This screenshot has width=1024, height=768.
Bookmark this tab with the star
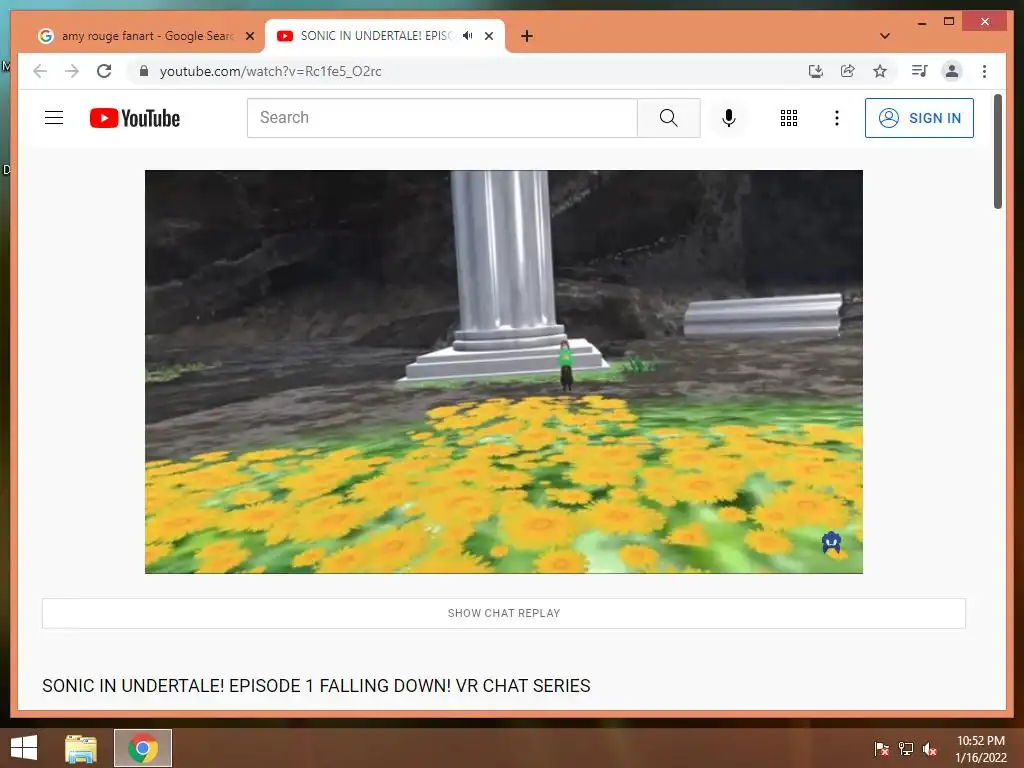[880, 71]
